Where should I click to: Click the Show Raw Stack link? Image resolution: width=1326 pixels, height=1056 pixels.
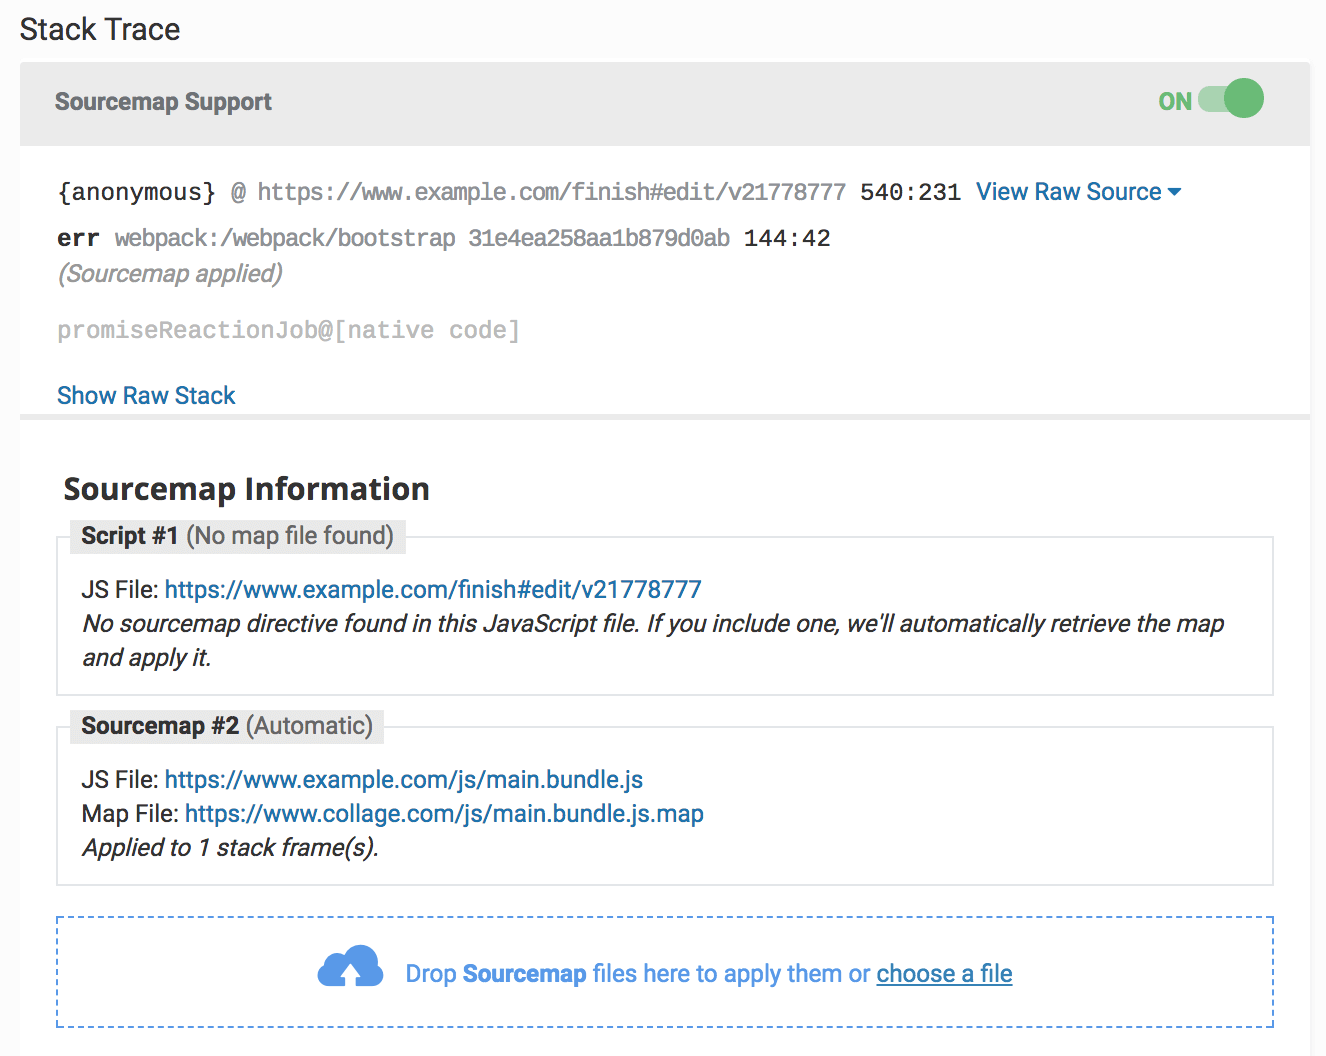(x=146, y=396)
